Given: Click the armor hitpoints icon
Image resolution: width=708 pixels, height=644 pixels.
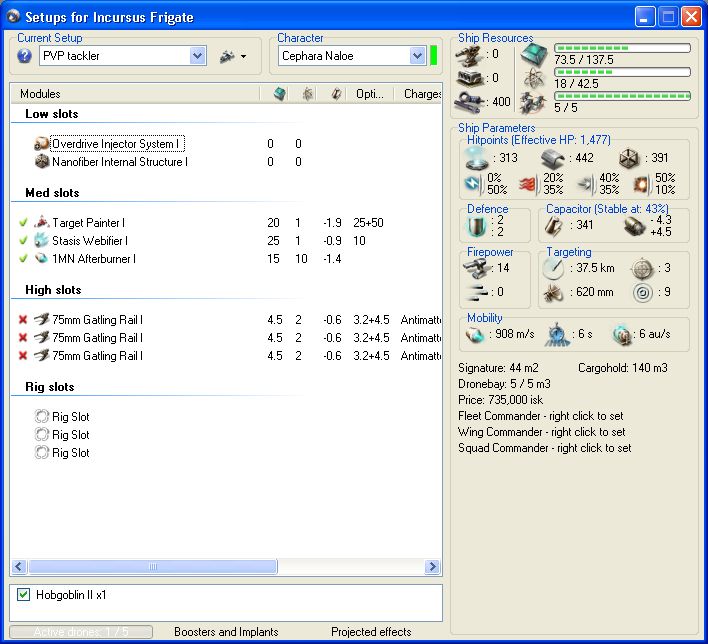Looking at the screenshot, I should pos(553,159).
